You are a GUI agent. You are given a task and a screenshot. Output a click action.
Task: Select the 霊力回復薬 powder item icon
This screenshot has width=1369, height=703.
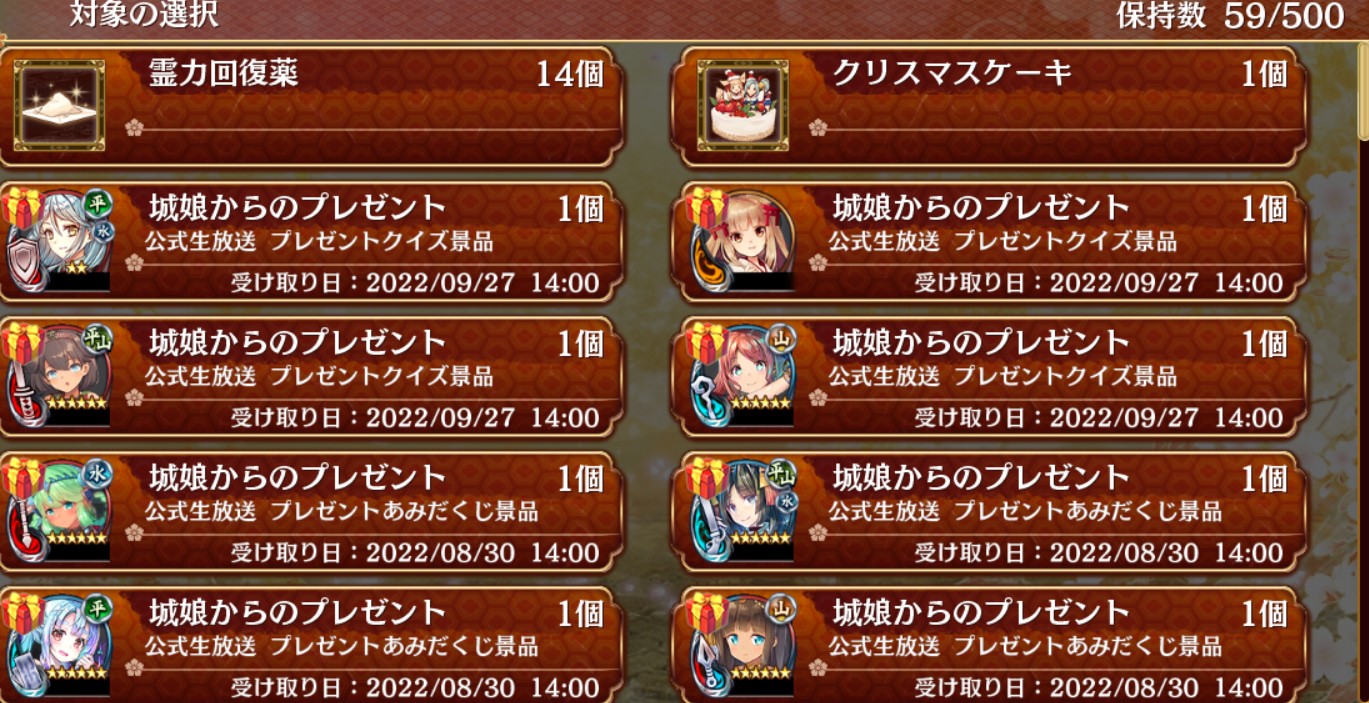[58, 105]
